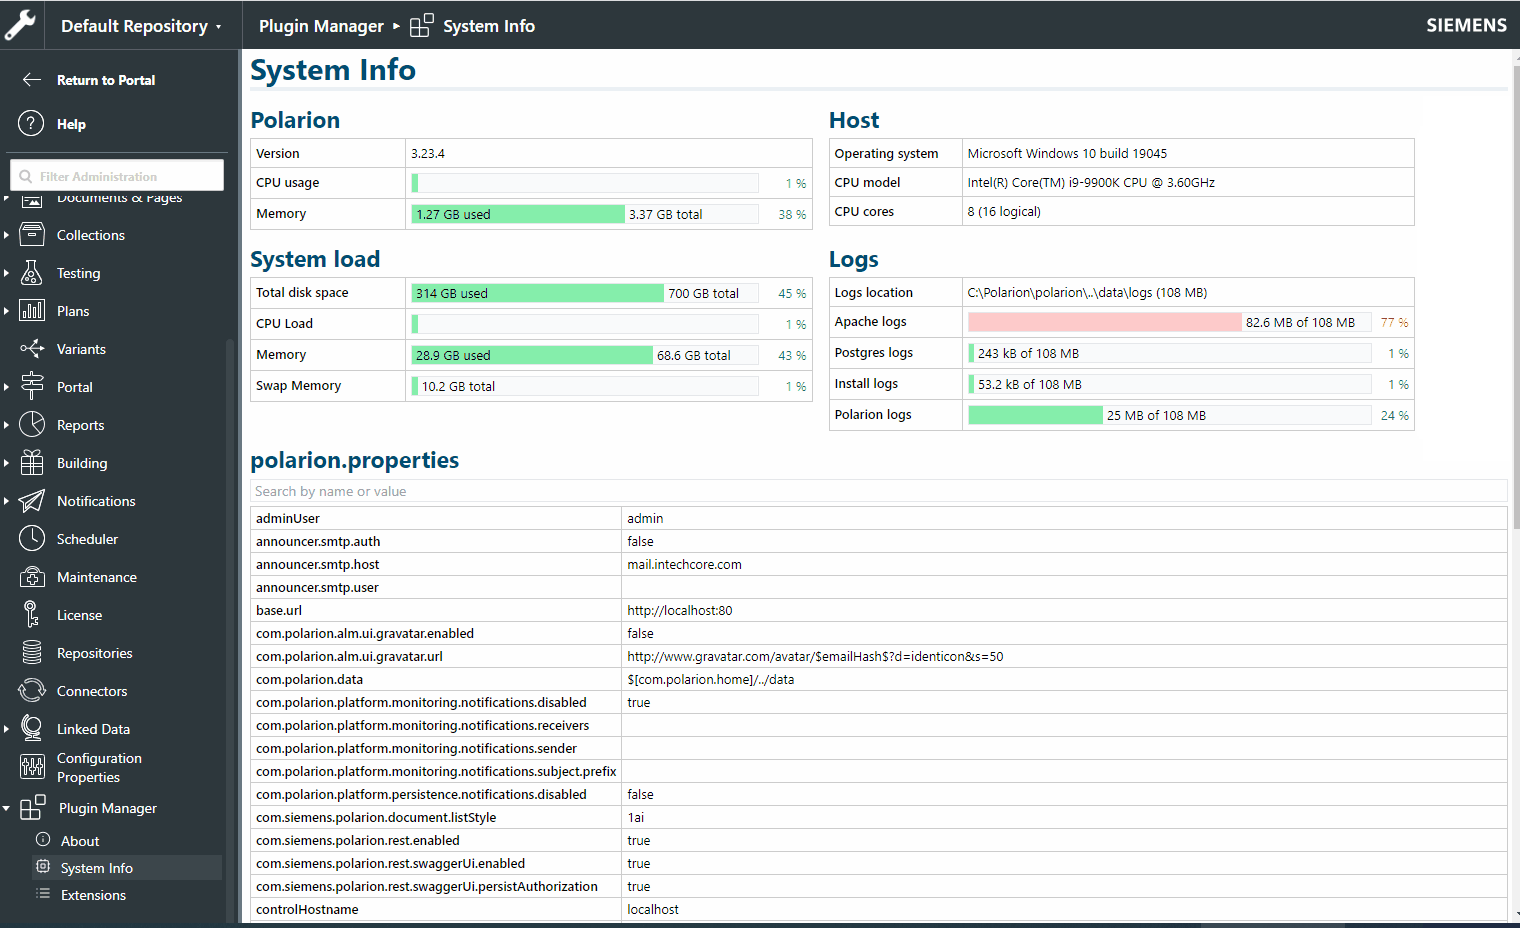Click the System Info chip icon
Screen dimensions: 1520x928
43,867
